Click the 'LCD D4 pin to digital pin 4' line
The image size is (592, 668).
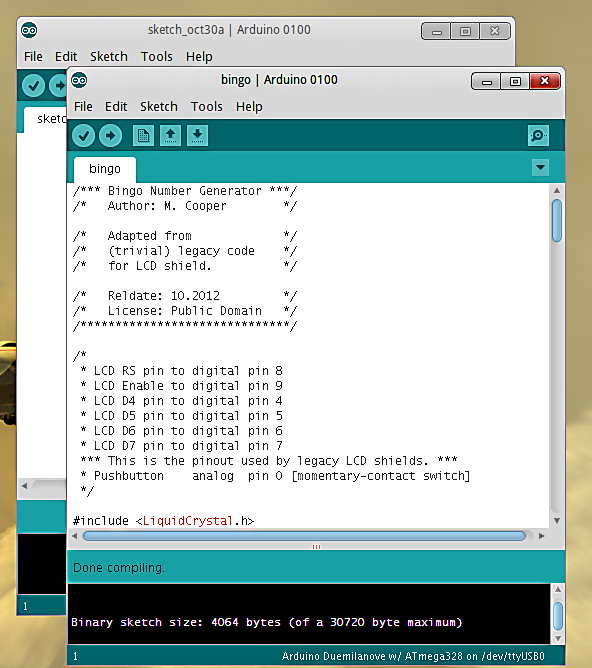(181, 401)
